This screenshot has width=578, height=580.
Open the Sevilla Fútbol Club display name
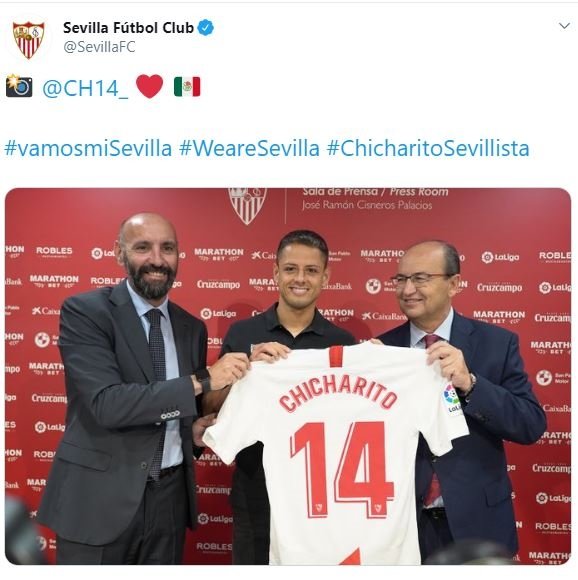[x=128, y=28]
